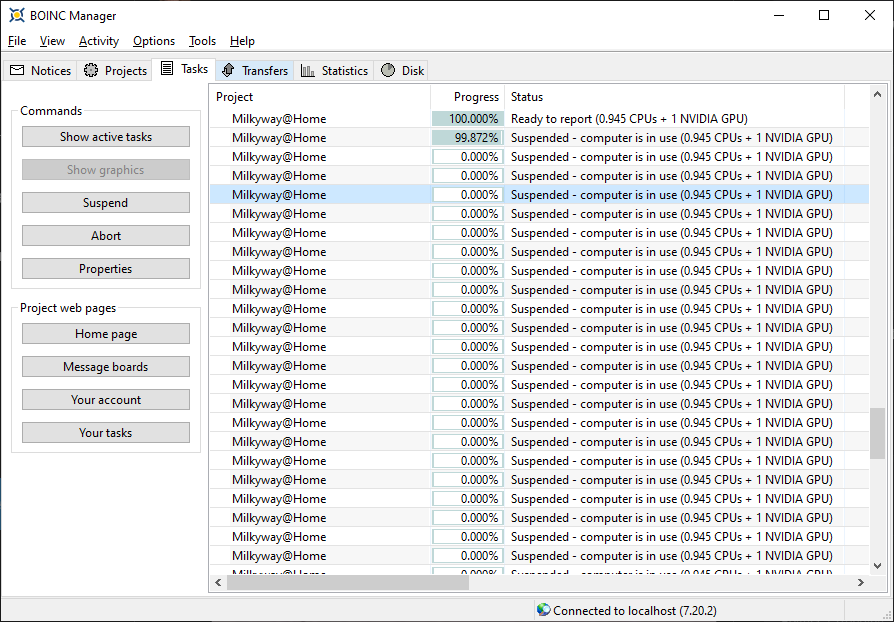894x622 pixels.
Task: Click the horizontal scrollbar right arrow
Action: pyautogui.click(x=861, y=582)
